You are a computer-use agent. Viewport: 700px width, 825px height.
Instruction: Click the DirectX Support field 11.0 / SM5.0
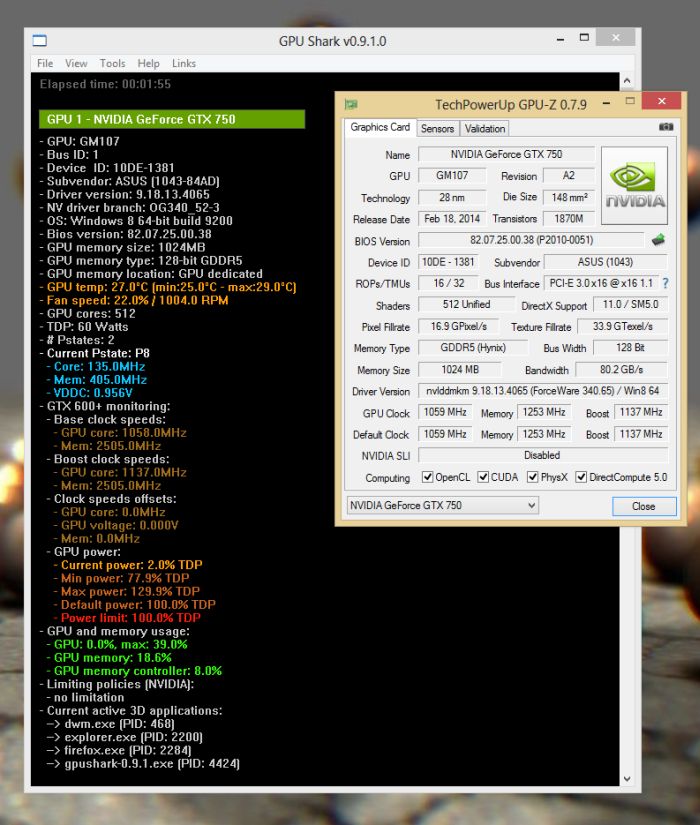tap(631, 304)
